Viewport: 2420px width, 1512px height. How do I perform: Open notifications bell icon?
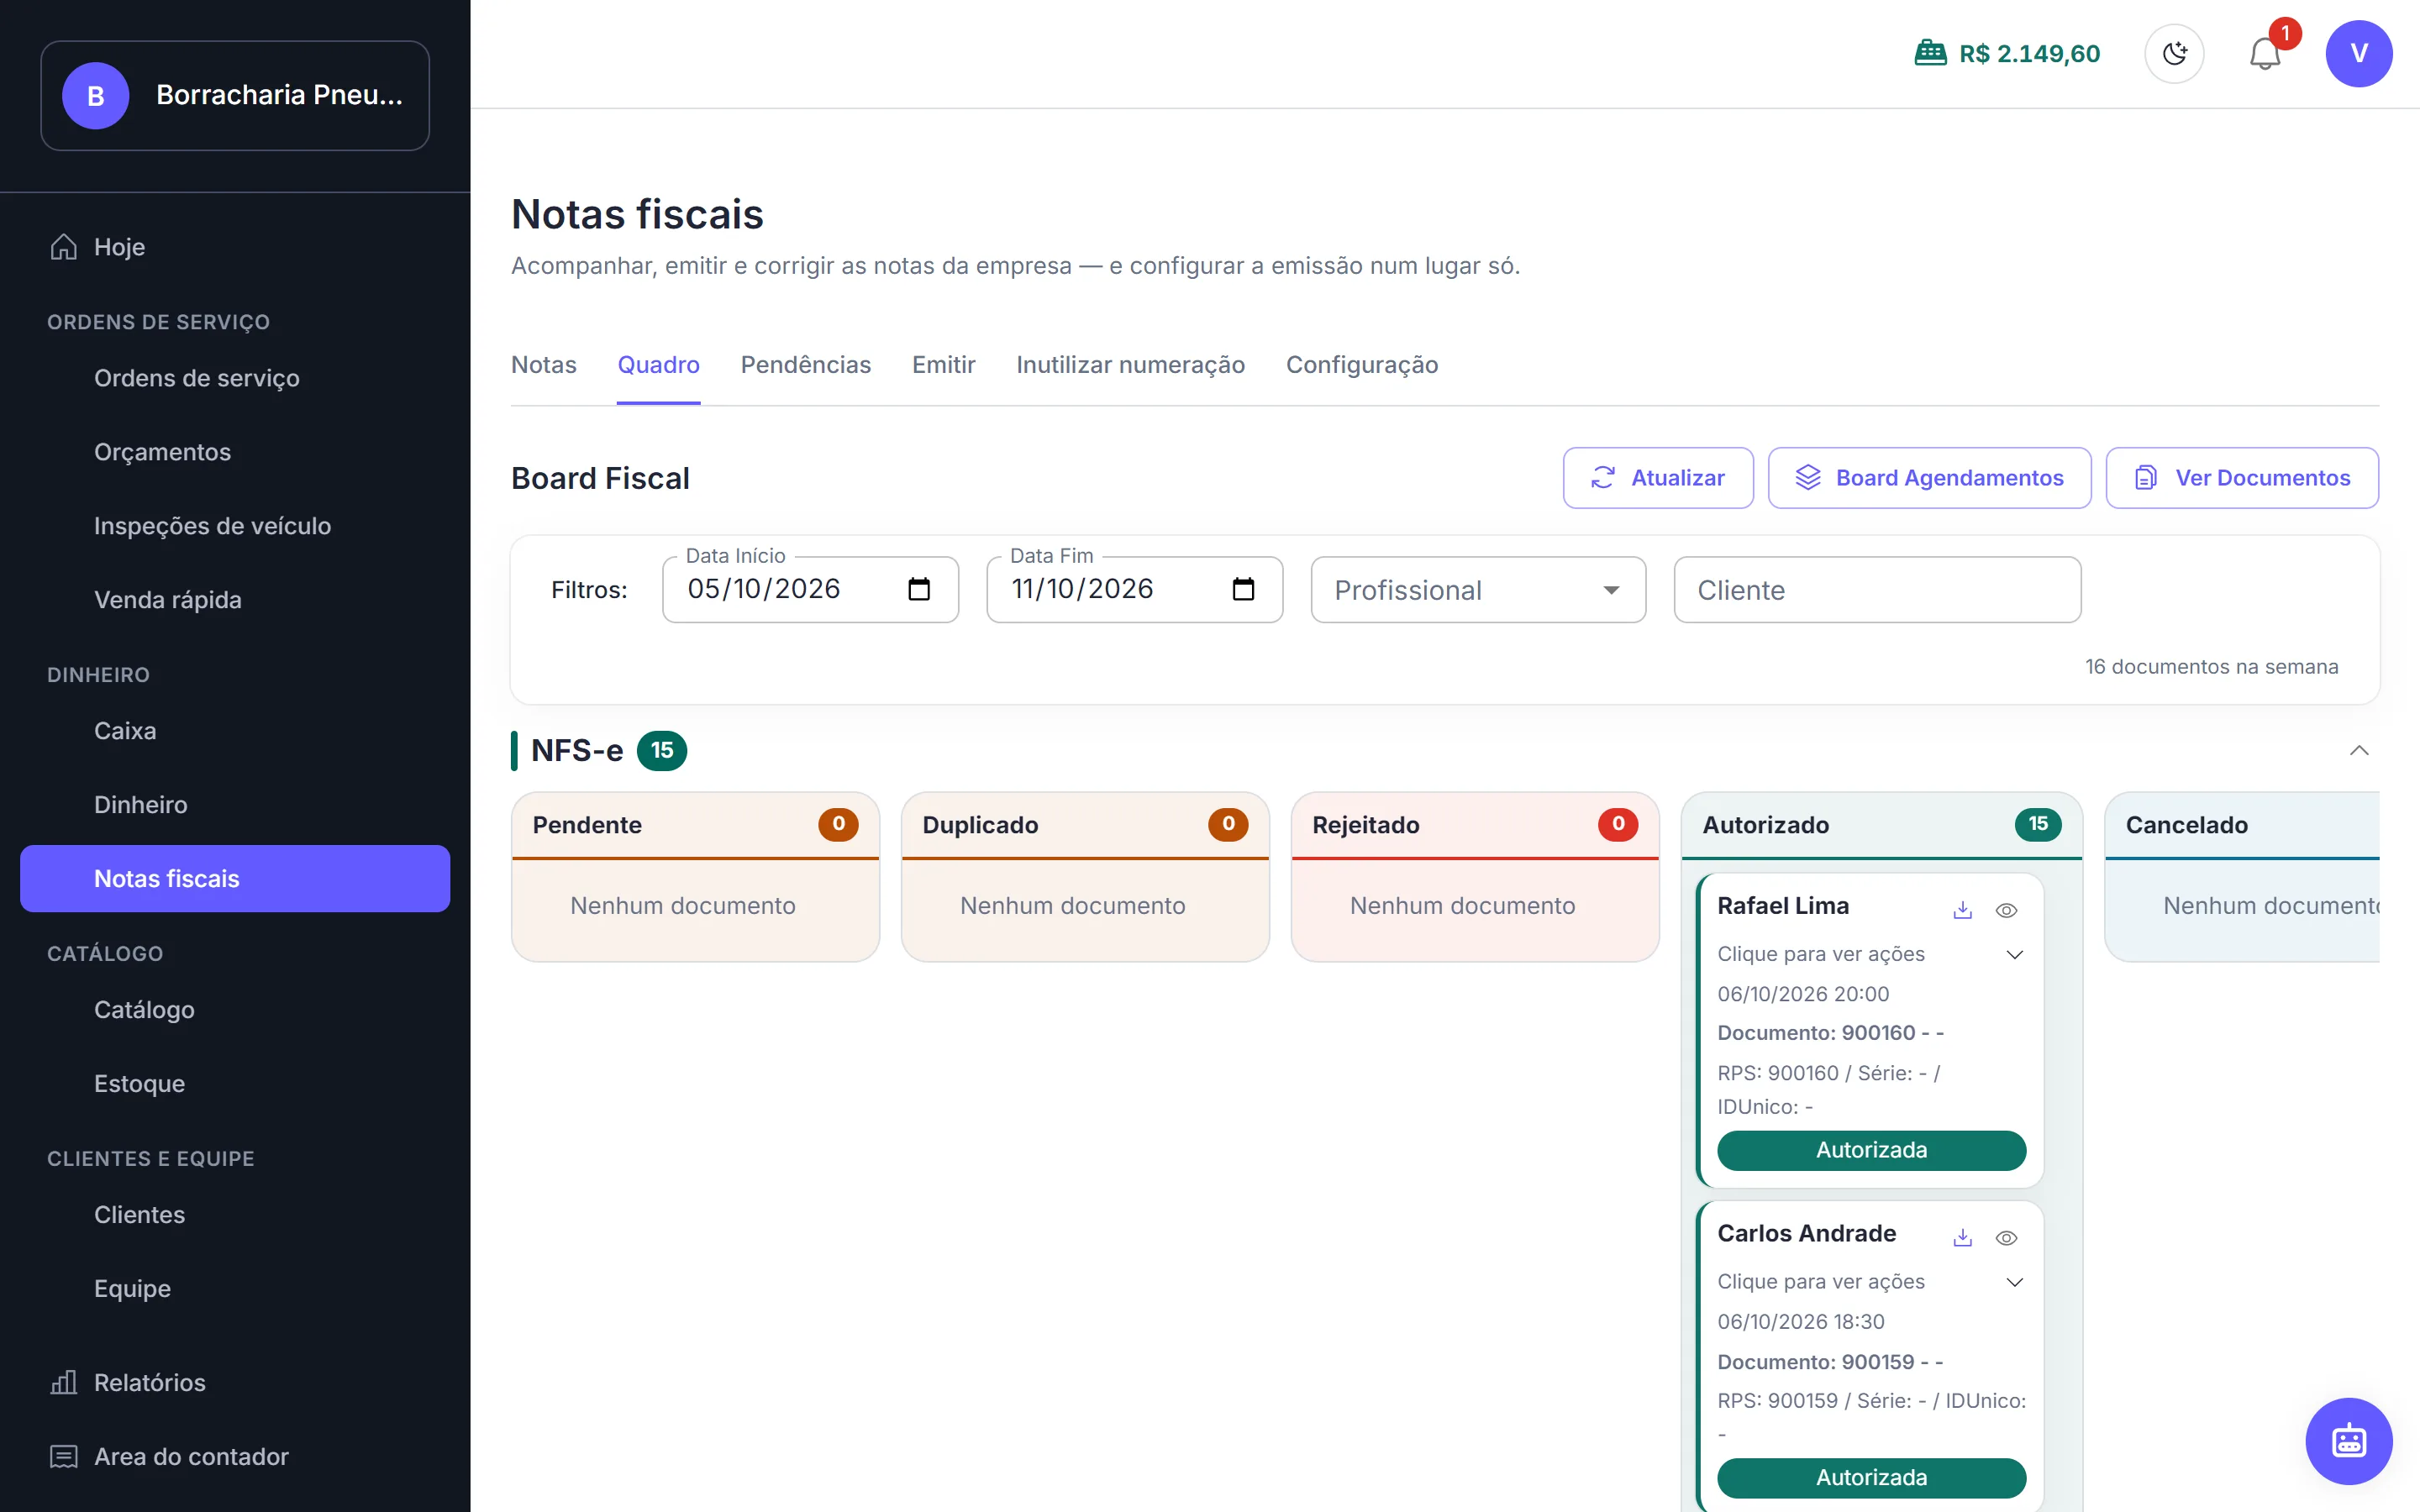pos(2265,54)
